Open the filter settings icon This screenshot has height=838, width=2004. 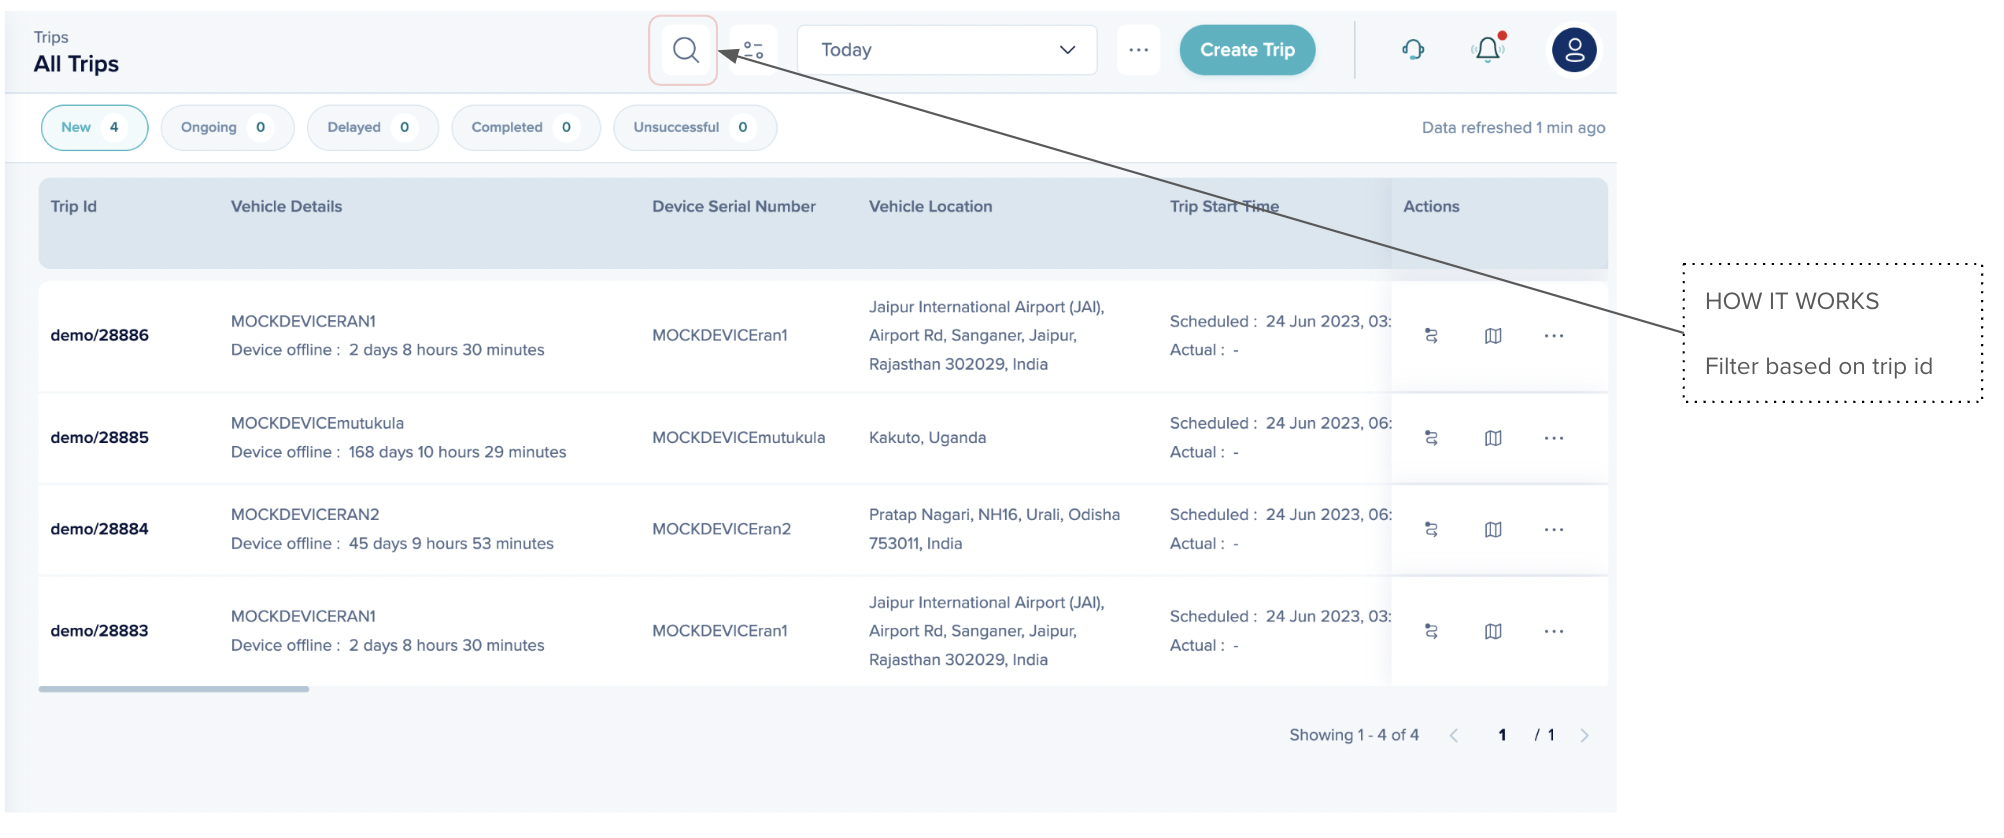pyautogui.click(x=754, y=50)
